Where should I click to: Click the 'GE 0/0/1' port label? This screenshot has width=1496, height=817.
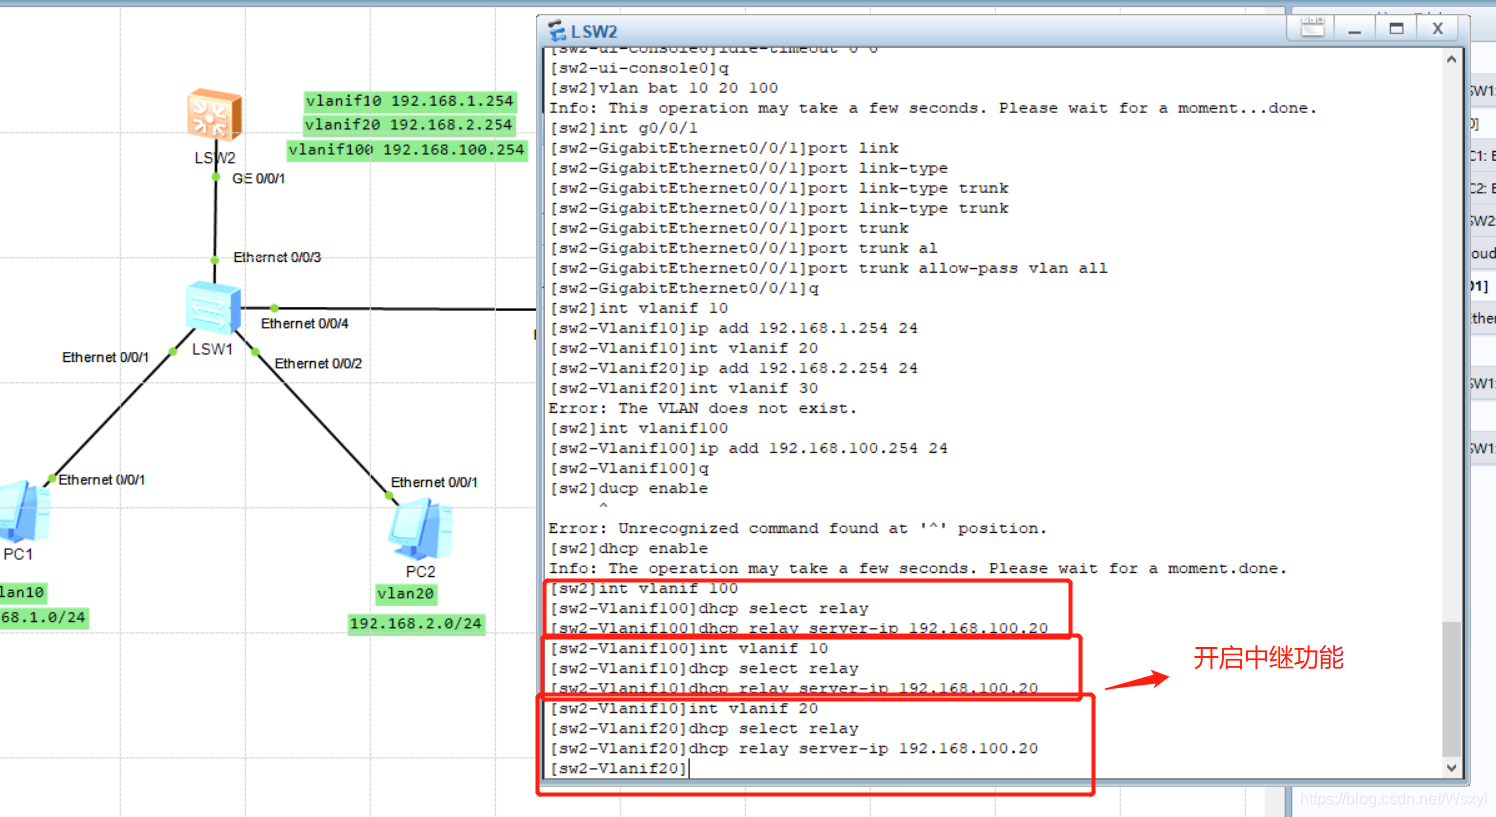[258, 178]
